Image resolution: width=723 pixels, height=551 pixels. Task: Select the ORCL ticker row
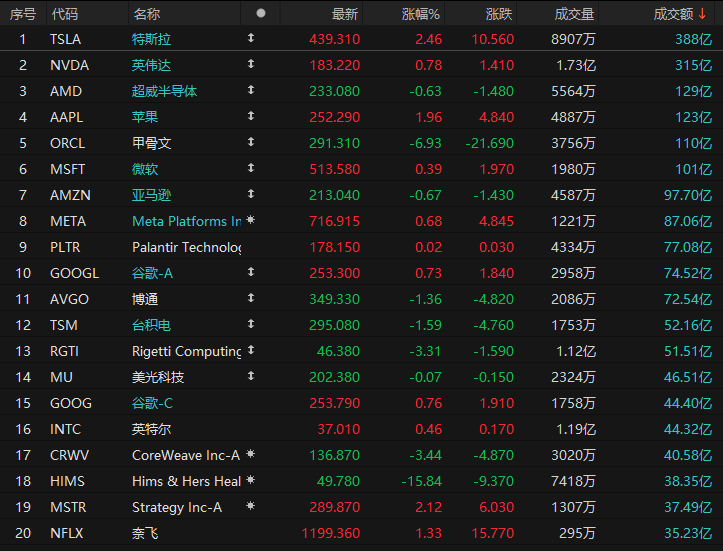click(68, 143)
